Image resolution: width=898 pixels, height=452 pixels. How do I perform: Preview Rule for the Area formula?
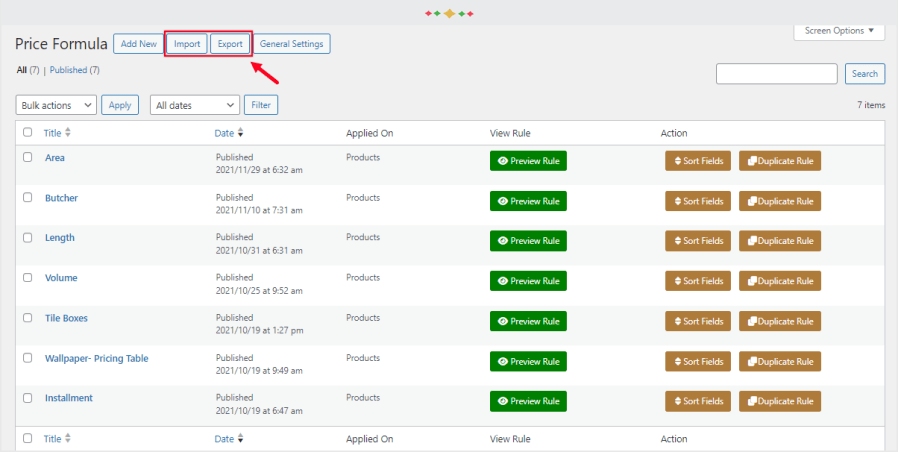[x=528, y=161]
